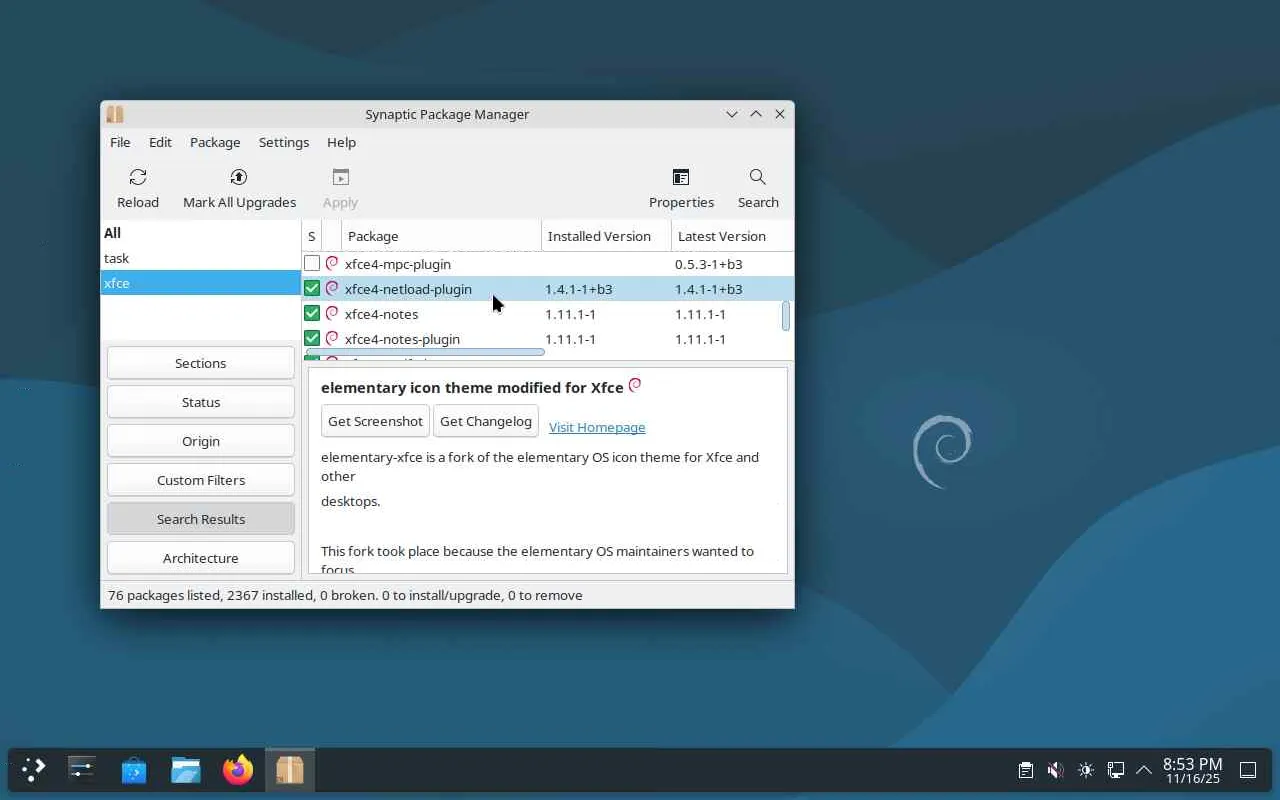Show the Sections filter view
The height and width of the screenshot is (800, 1280).
[201, 363]
